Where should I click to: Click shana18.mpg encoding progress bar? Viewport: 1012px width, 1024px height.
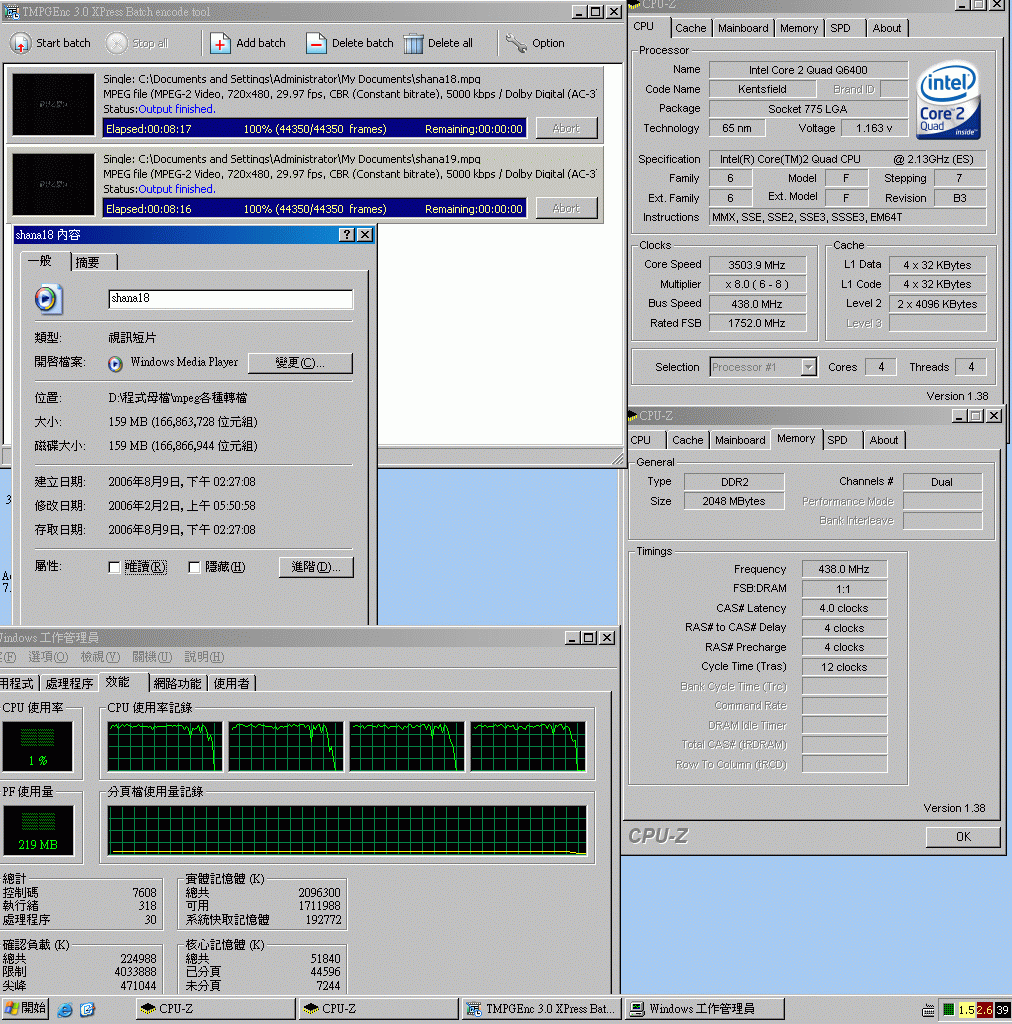click(x=314, y=129)
